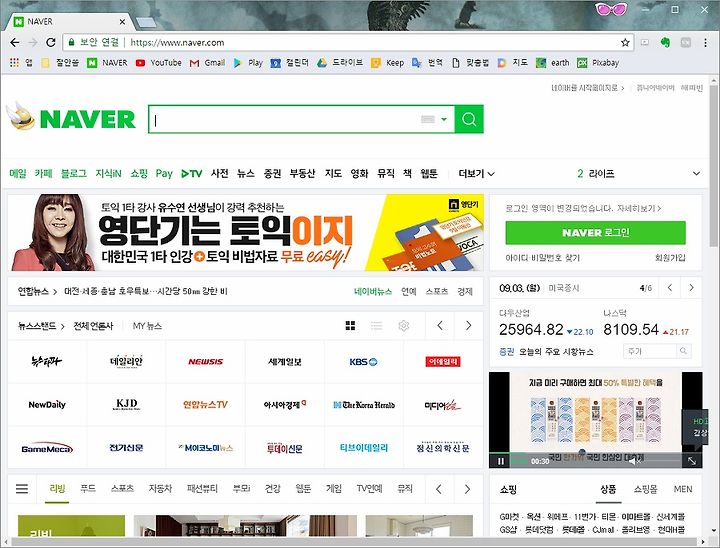Pause the video advertisement
The width and height of the screenshot is (720, 548).
click(x=501, y=461)
